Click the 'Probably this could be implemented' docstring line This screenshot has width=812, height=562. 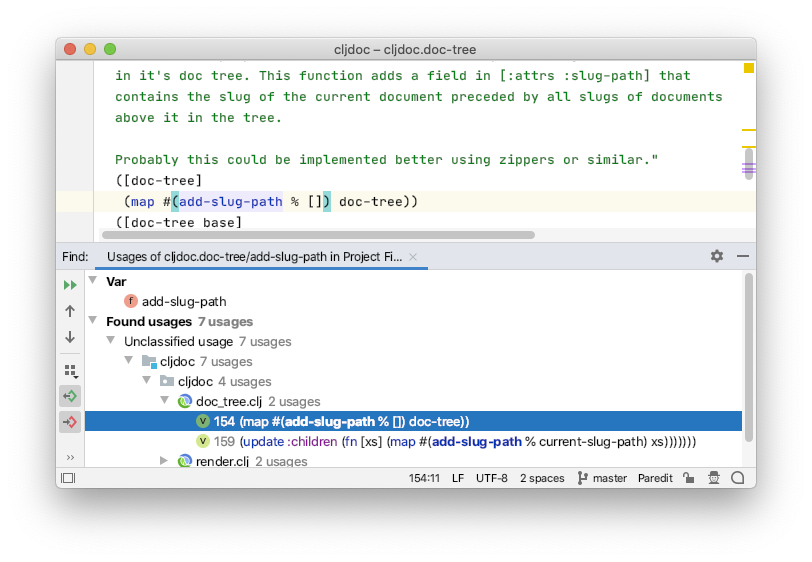[386, 160]
